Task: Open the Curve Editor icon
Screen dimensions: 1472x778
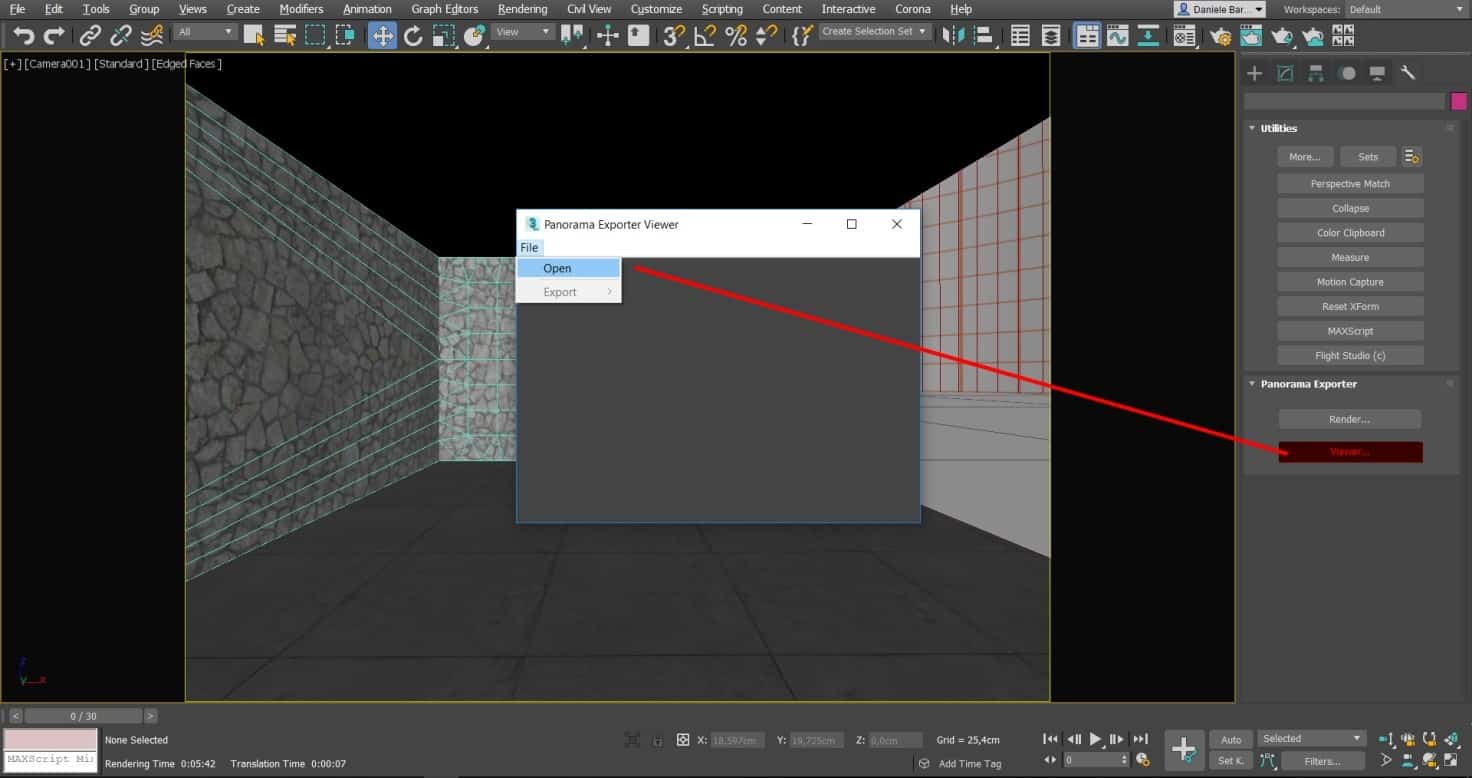Action: pyautogui.click(x=1117, y=35)
